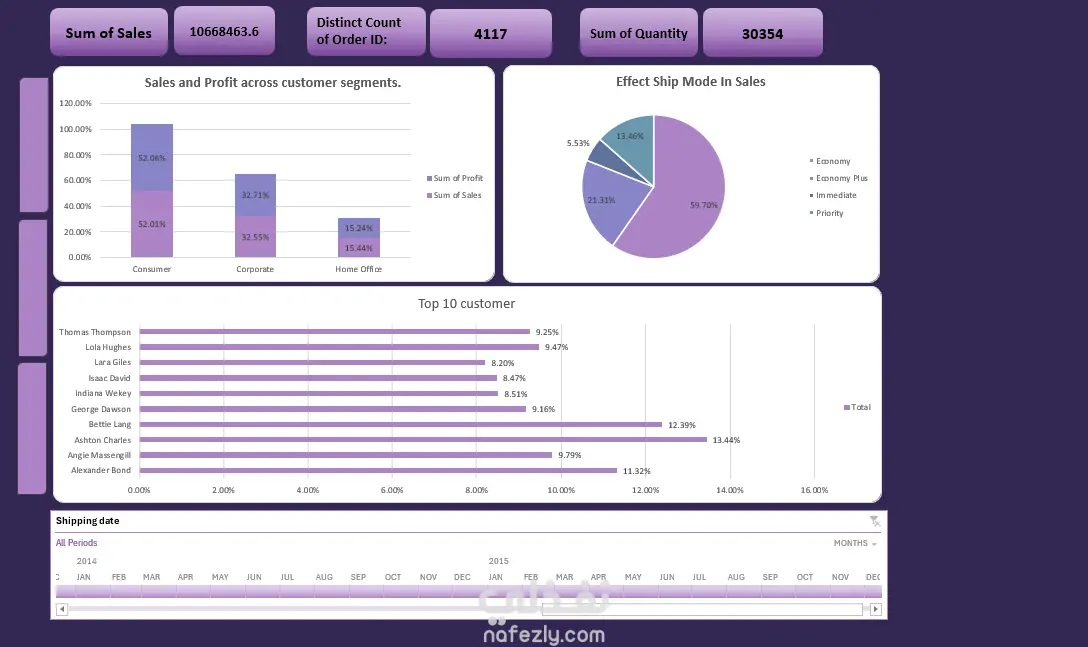Click the 8.51% data label
This screenshot has height=647, width=1088.
click(x=516, y=394)
